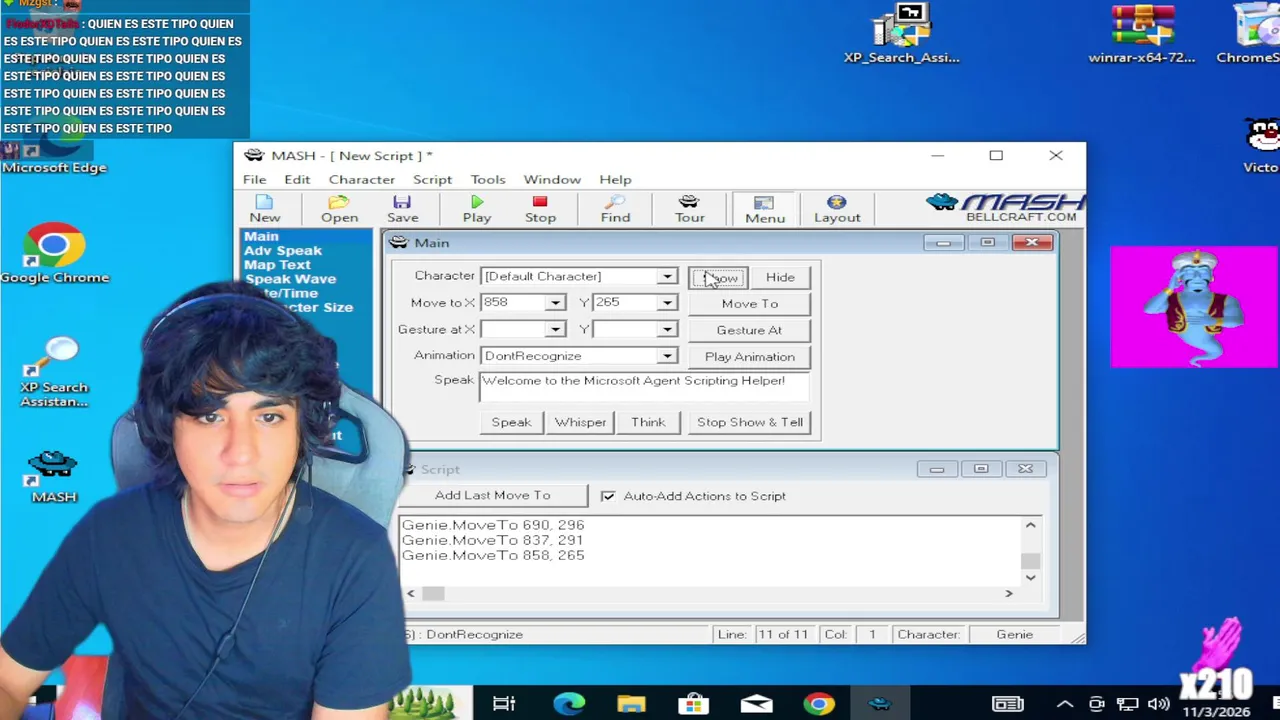Open the winrar-x64 installer icon

coord(1142,35)
